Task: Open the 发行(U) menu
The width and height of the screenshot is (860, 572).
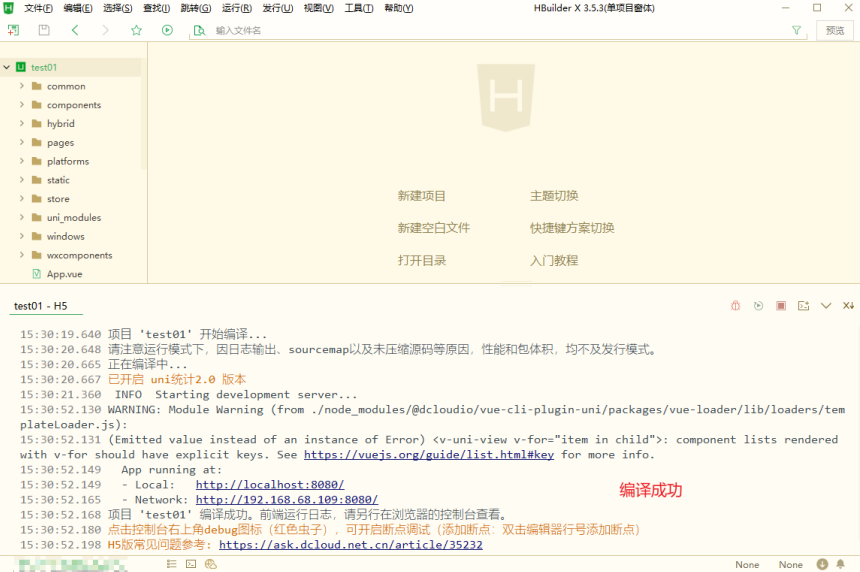Action: 278,8
